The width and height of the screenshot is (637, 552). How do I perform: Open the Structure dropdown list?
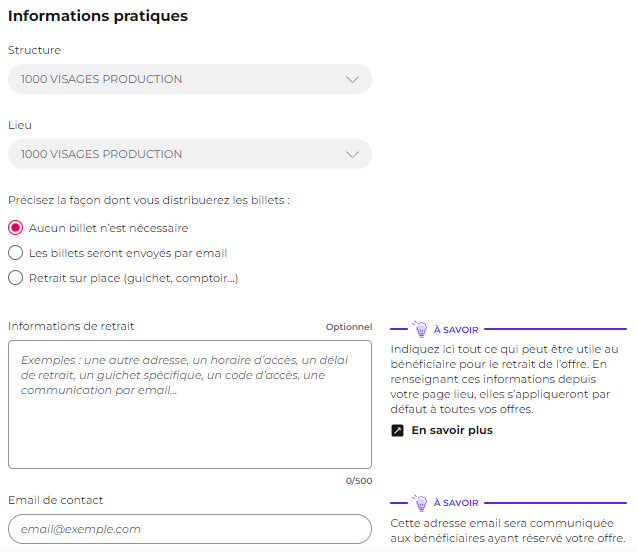click(x=190, y=79)
